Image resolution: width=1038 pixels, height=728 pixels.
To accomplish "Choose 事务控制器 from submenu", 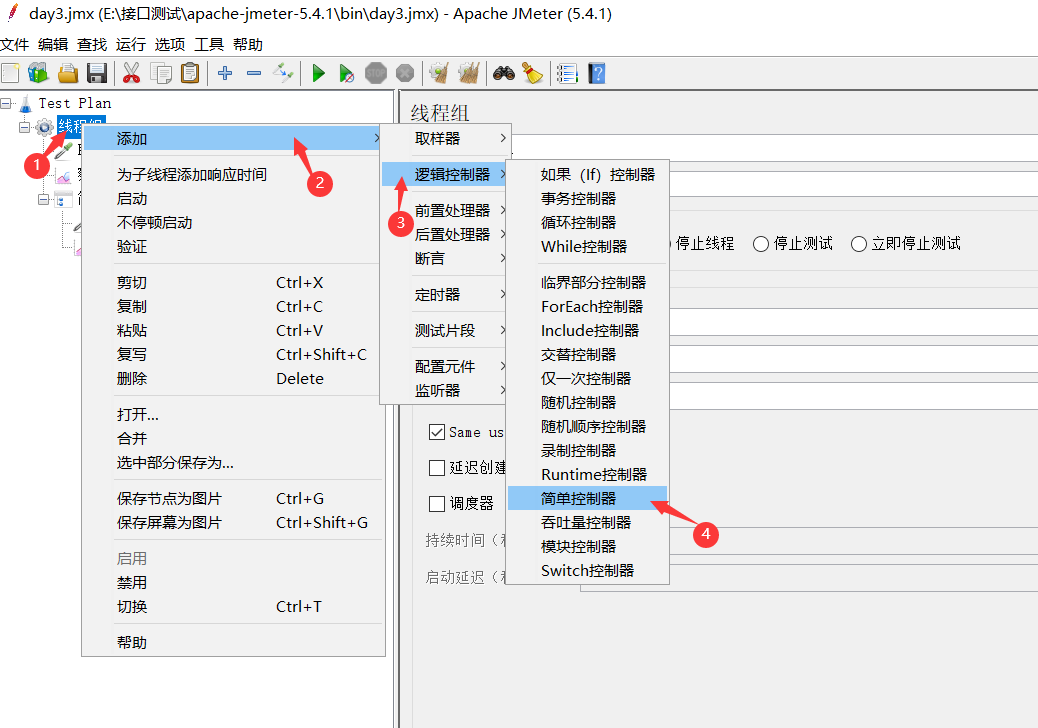I will coord(587,199).
